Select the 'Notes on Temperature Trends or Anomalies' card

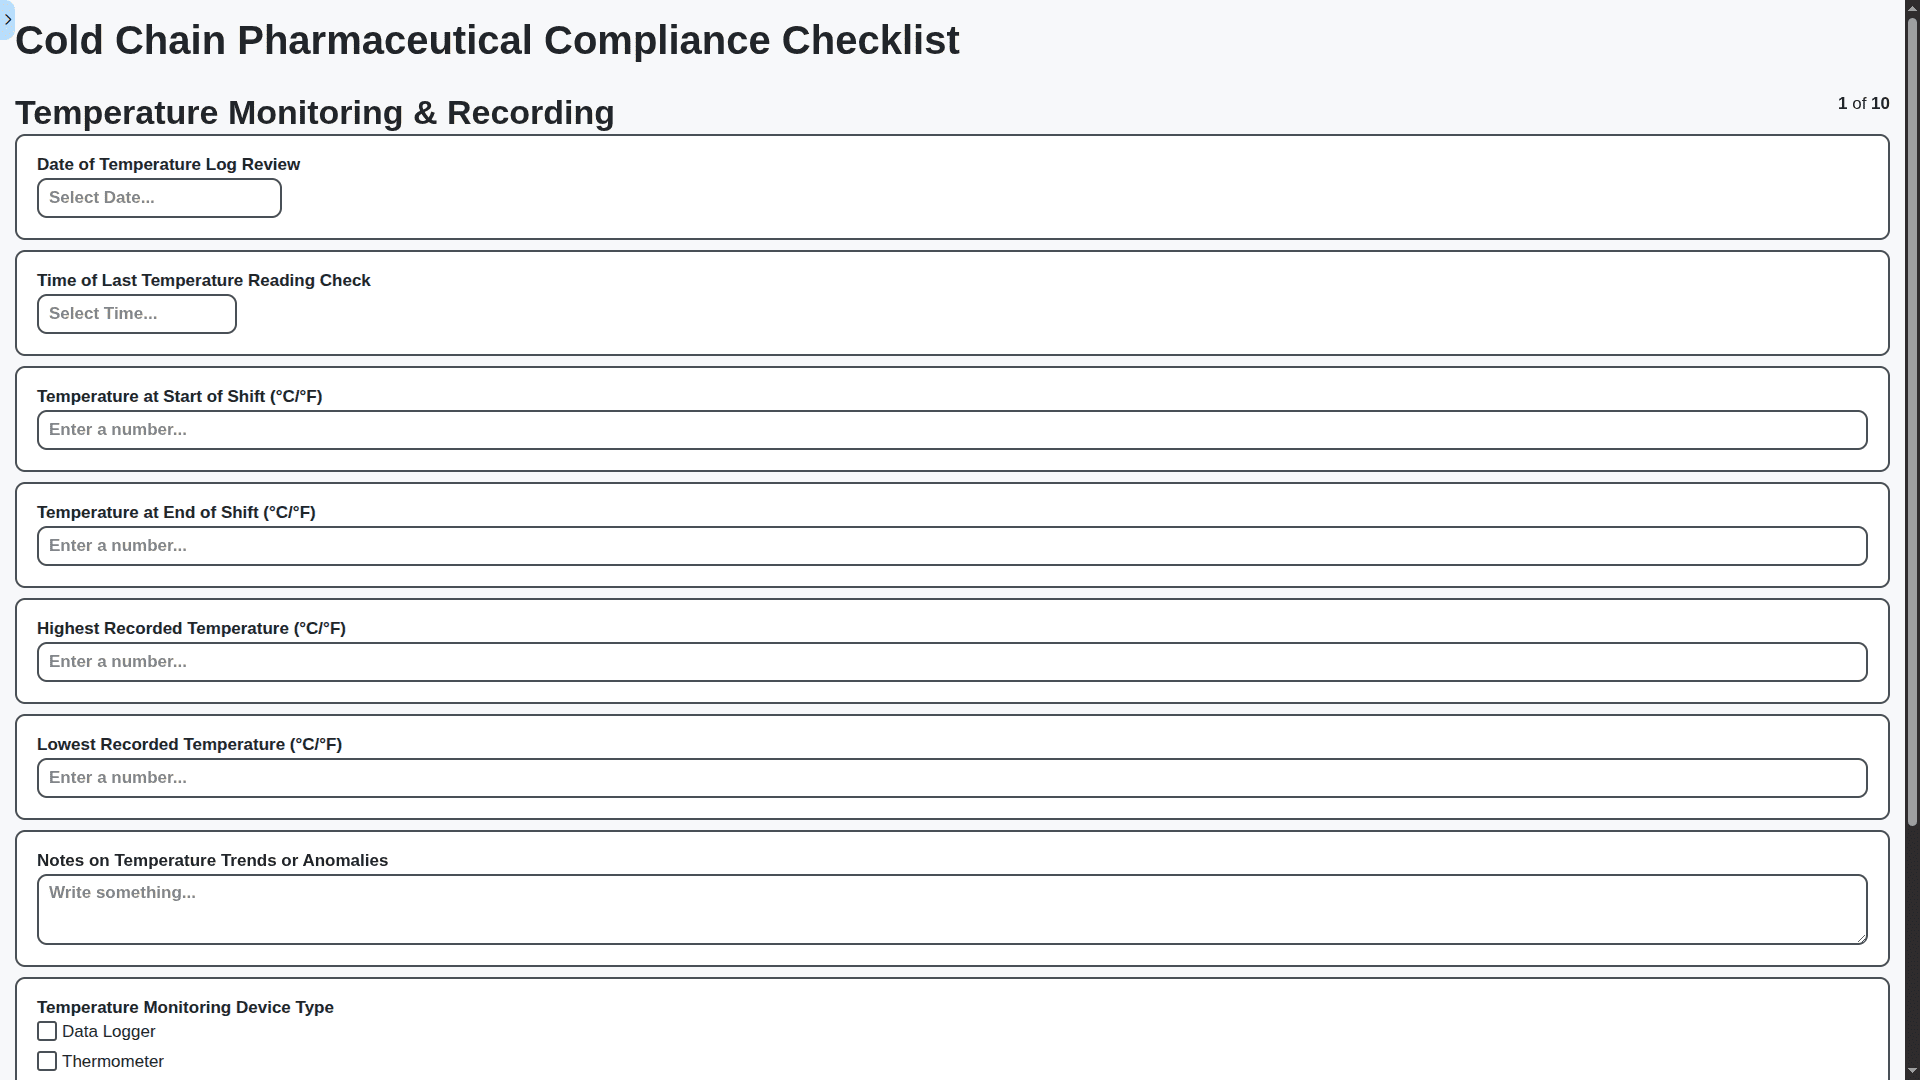[x=952, y=897]
